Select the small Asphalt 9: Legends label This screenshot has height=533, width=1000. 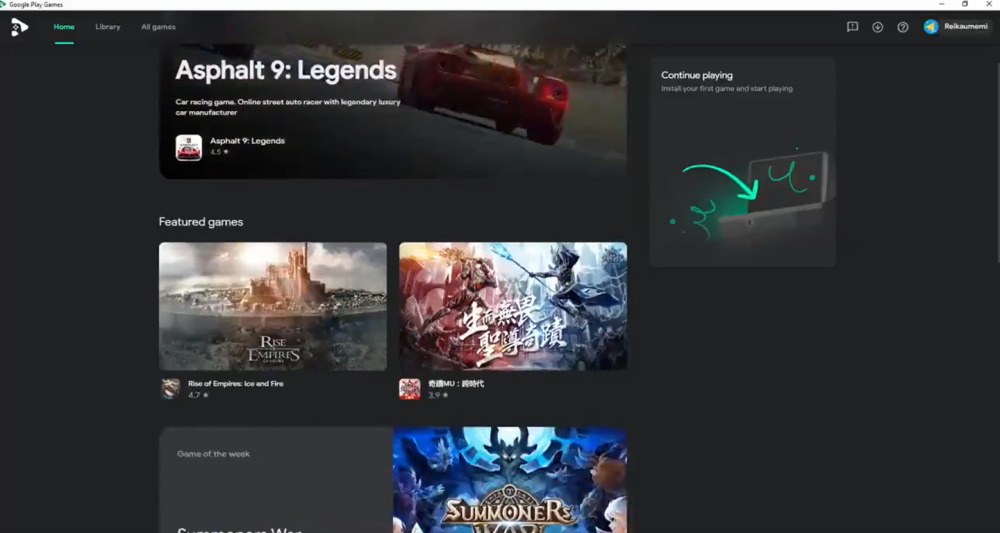(x=247, y=141)
